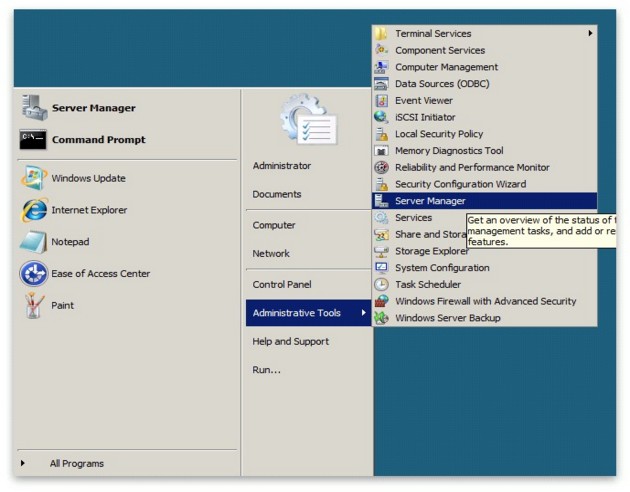
Task: Choose the Task Scheduler entry
Action: click(x=485, y=284)
